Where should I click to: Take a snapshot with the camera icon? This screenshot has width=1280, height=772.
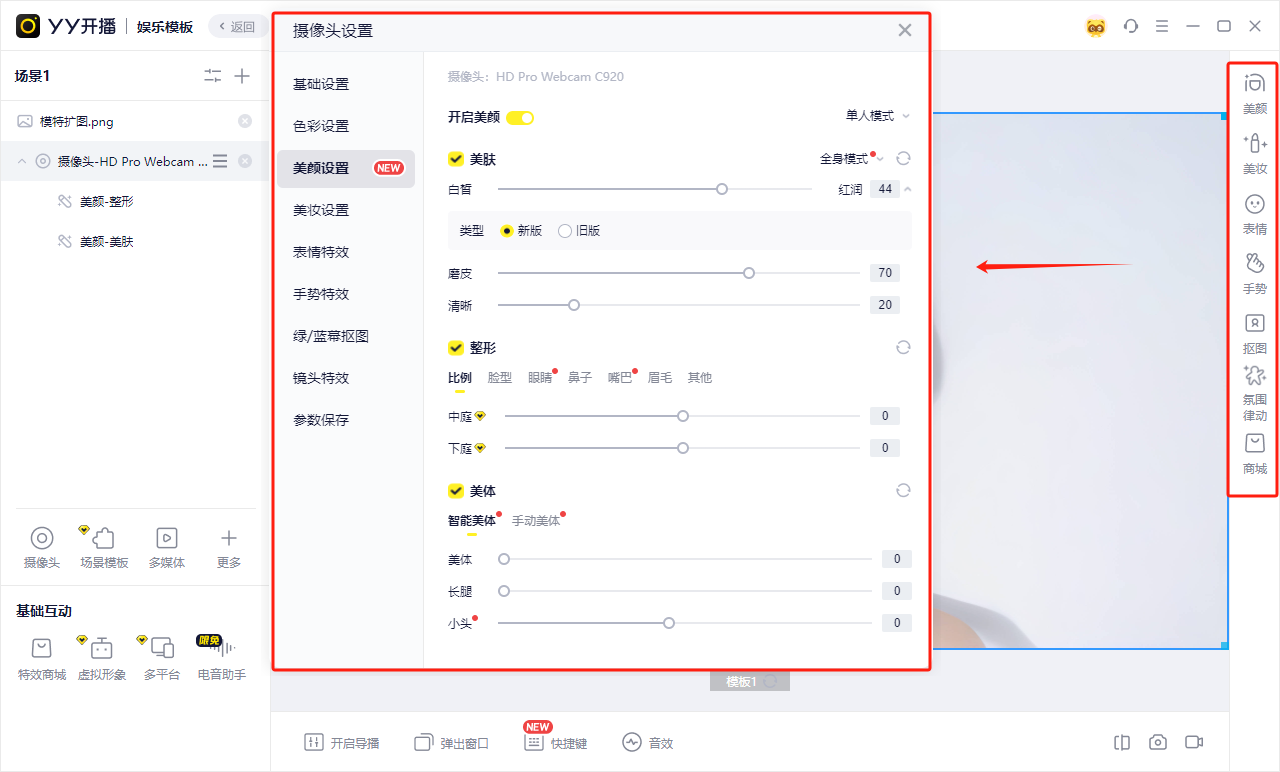coord(1158,742)
